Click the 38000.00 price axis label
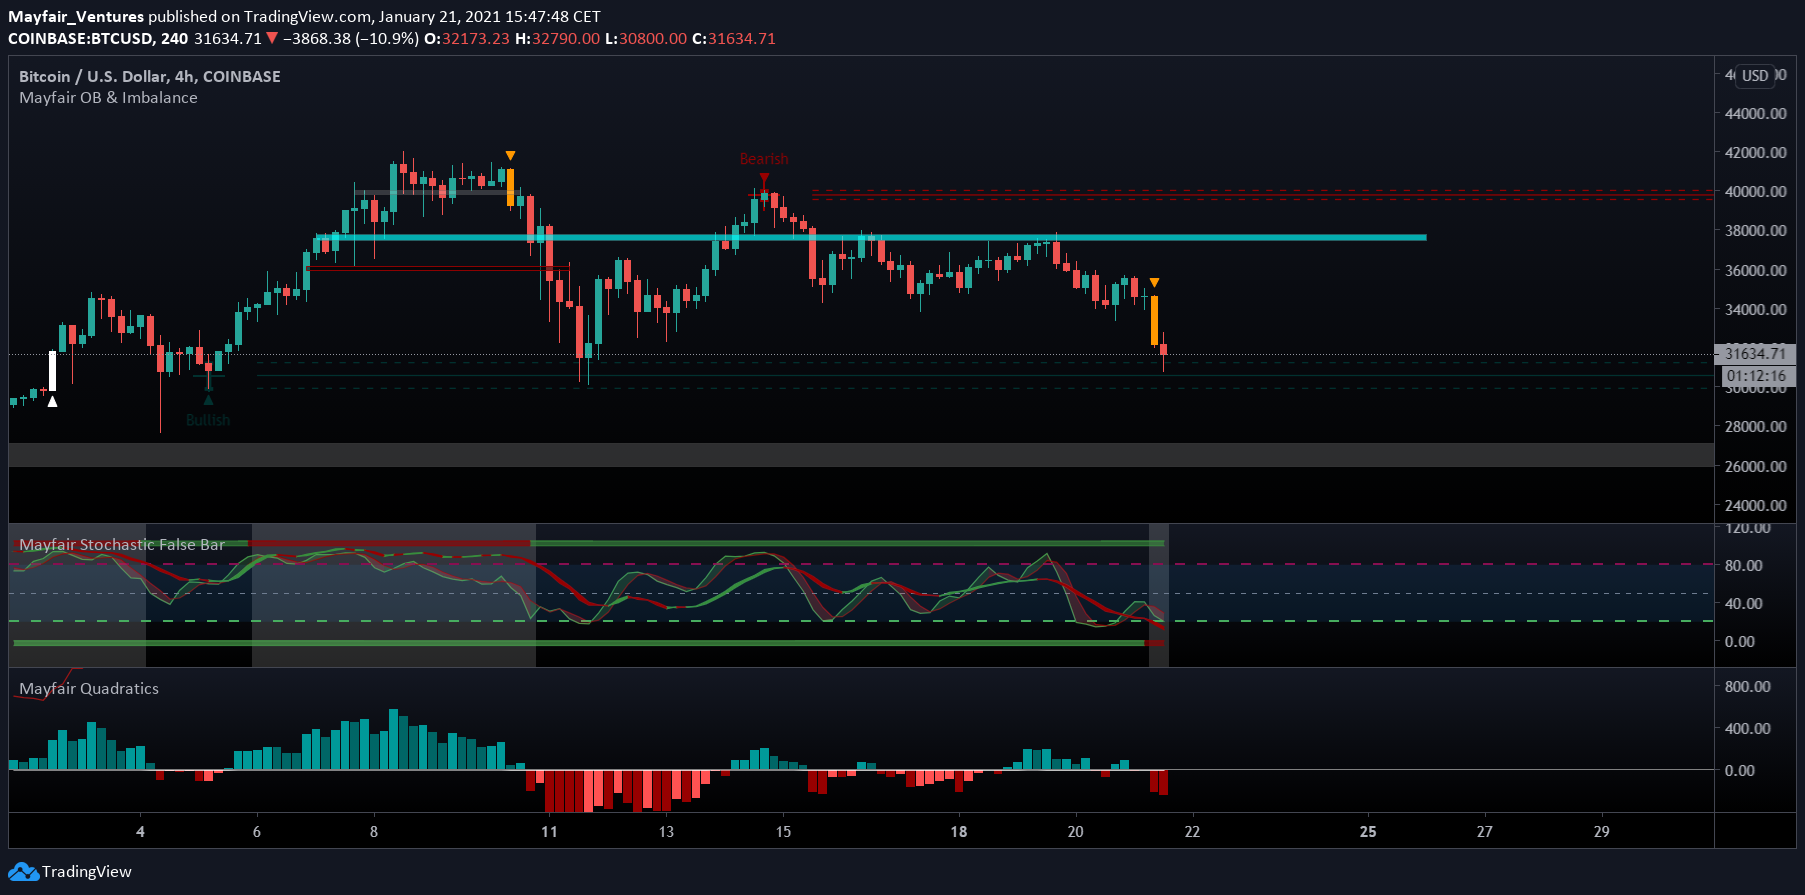 [x=1755, y=230]
